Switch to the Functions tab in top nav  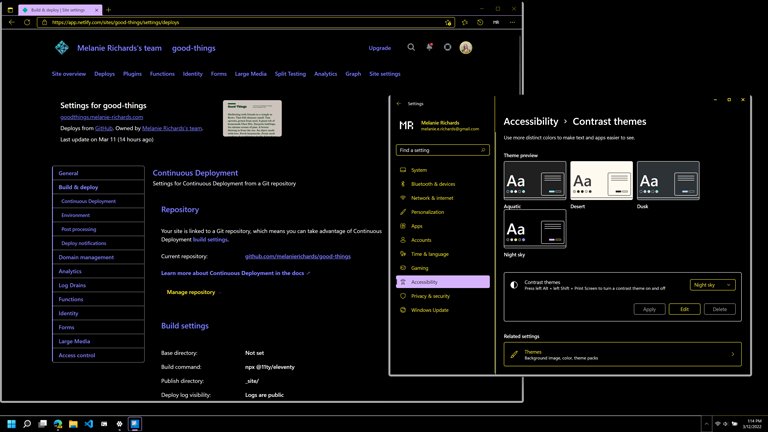[162, 74]
